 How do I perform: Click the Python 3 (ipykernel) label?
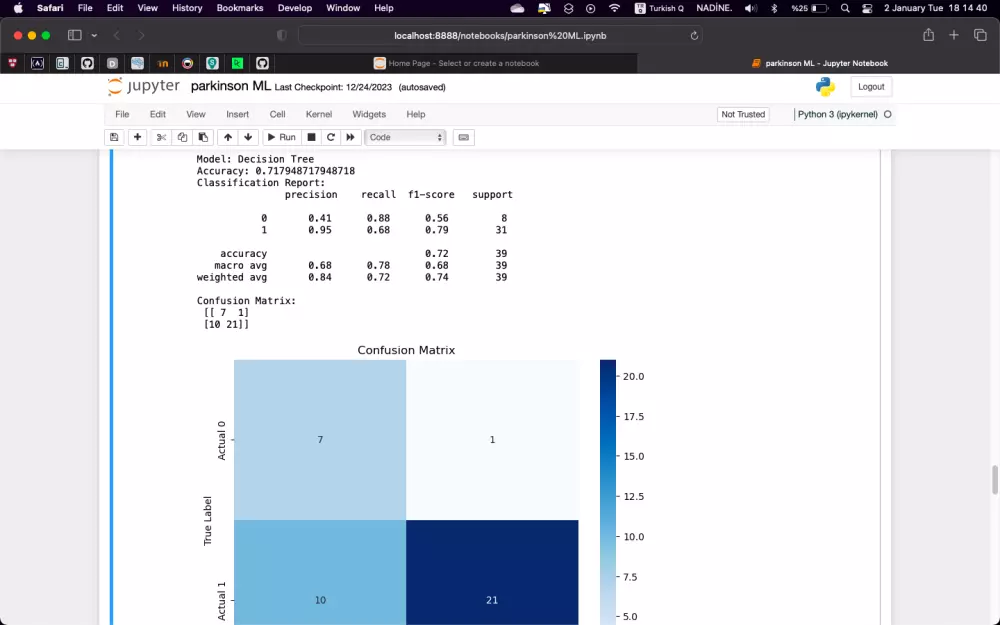click(837, 114)
